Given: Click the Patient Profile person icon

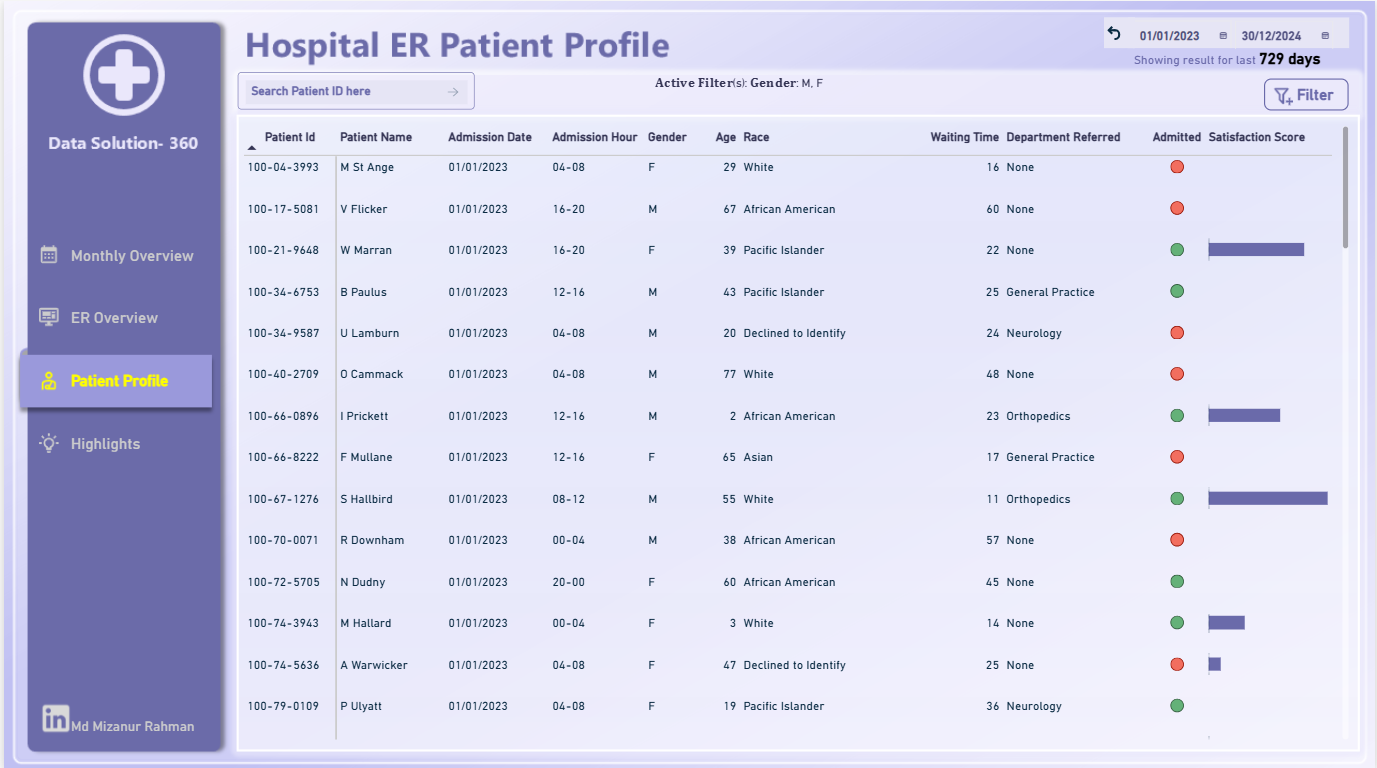Looking at the screenshot, I should pyautogui.click(x=48, y=381).
